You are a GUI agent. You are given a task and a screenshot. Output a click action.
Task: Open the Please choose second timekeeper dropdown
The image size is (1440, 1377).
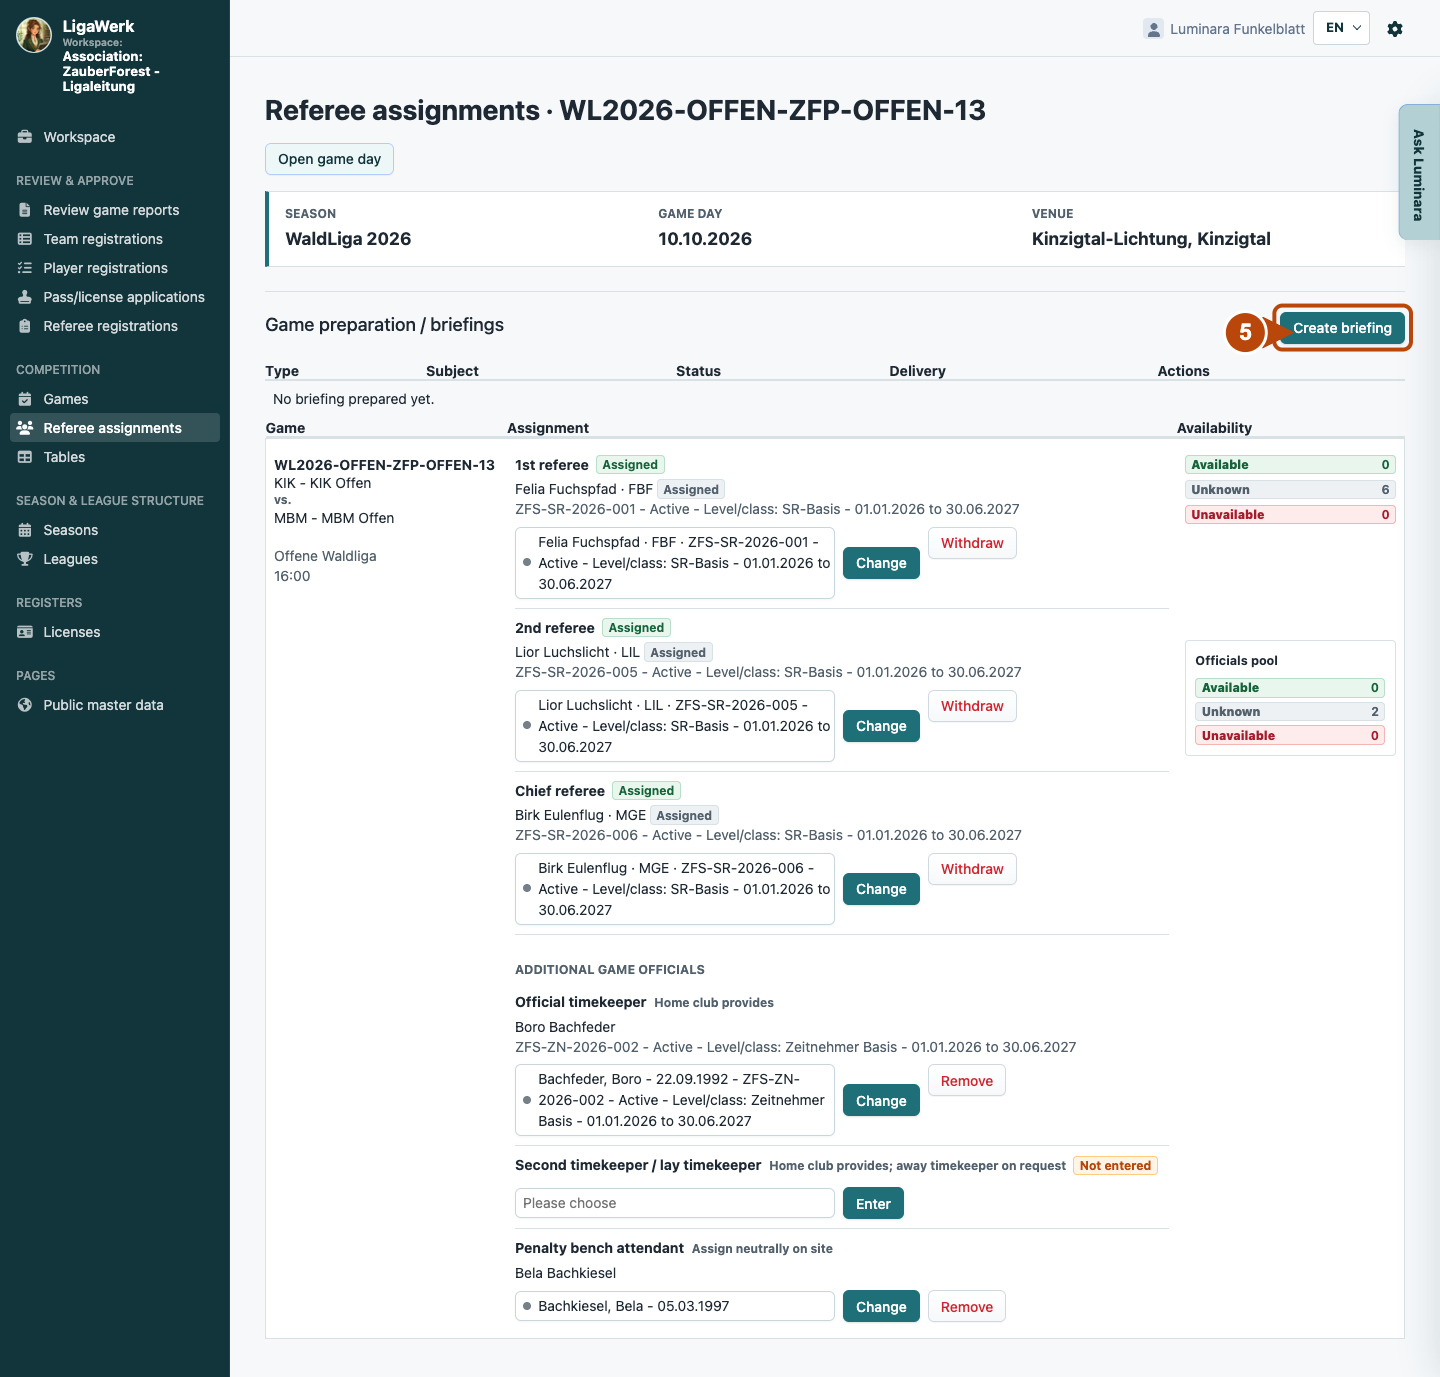(x=675, y=1203)
